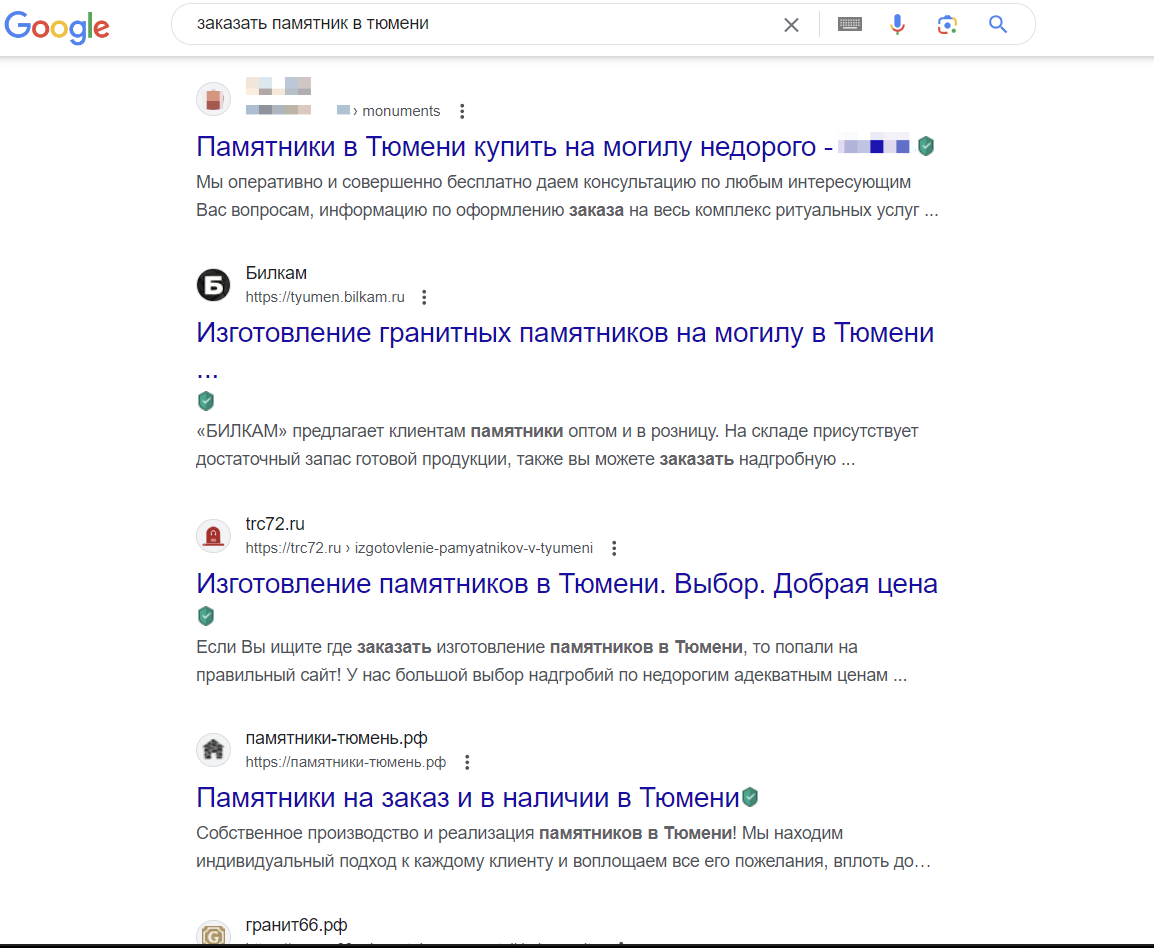Screen dimensions: 1154x948
Task: Clear the search query with X
Action: click(x=791, y=25)
